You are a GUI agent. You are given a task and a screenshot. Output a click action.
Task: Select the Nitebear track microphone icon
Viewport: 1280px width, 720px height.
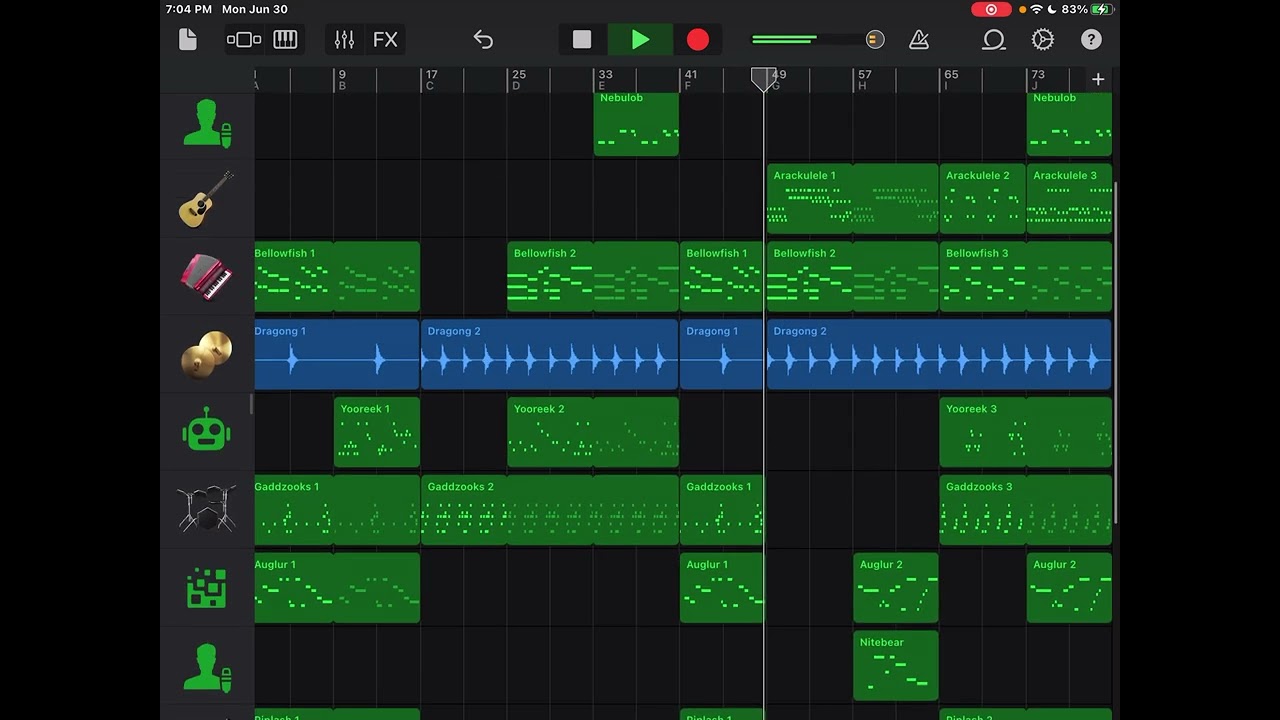[x=207, y=666]
